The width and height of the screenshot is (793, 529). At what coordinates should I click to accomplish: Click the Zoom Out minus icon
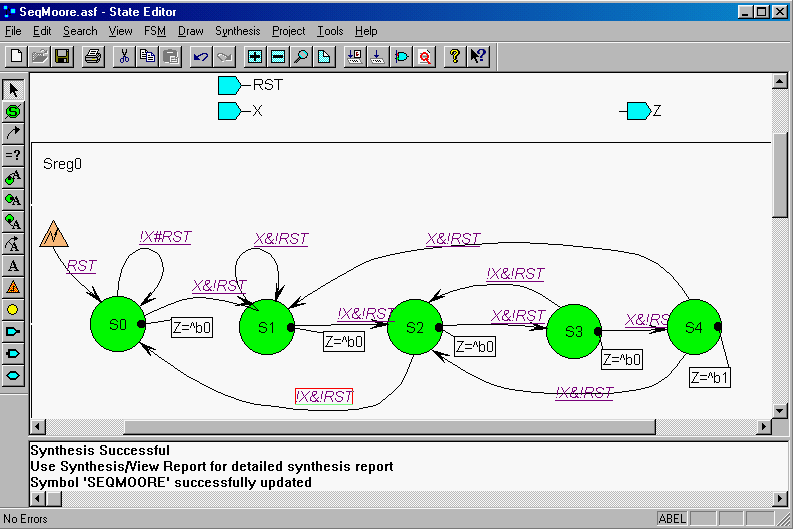278,56
